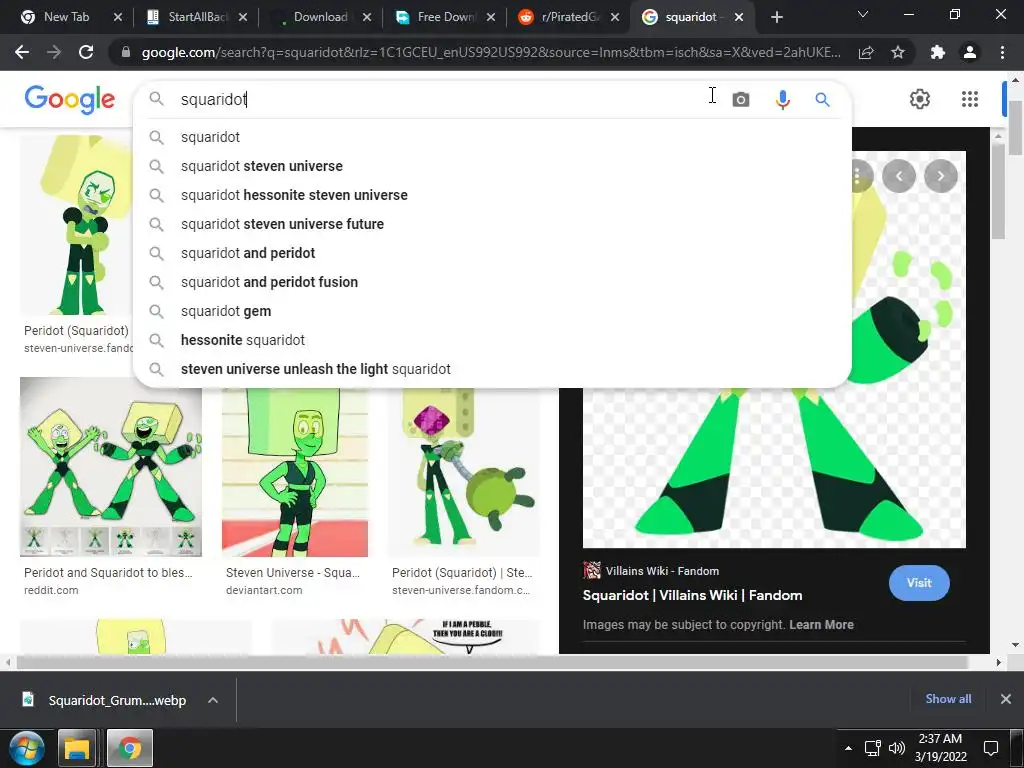This screenshot has height=768, width=1024.
Task: Open the tab search chevron
Action: tap(863, 14)
